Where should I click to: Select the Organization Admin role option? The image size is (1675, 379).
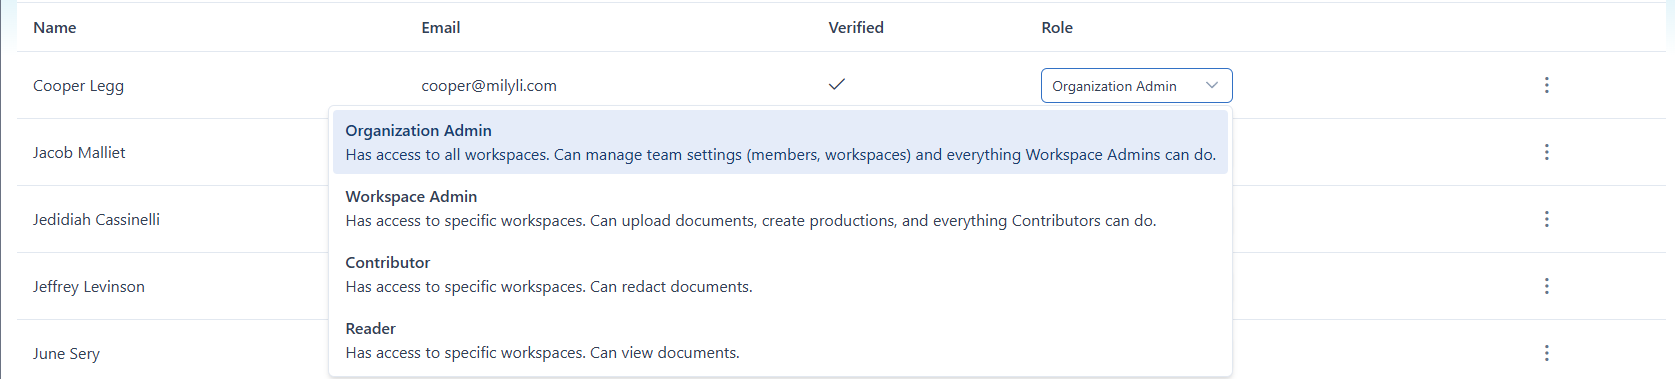point(780,142)
